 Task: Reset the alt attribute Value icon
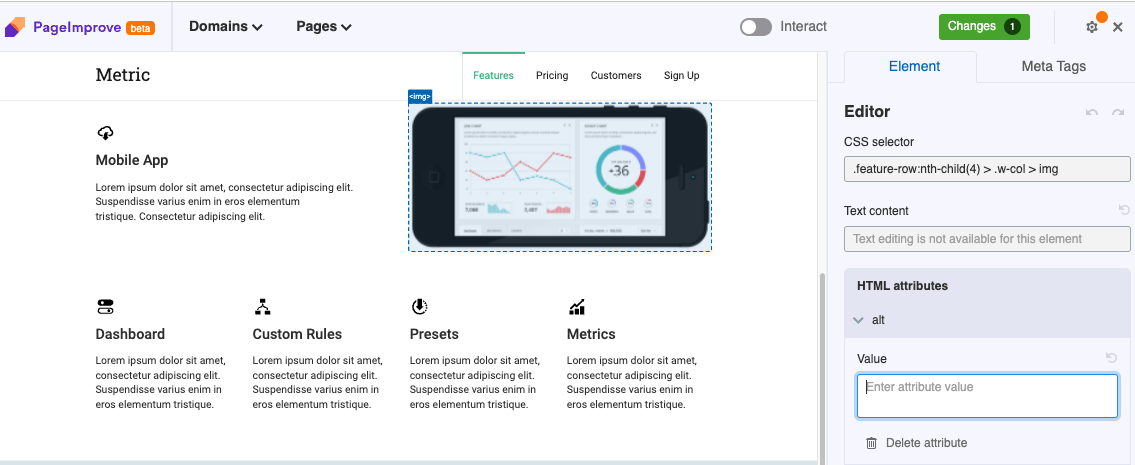click(x=1111, y=358)
